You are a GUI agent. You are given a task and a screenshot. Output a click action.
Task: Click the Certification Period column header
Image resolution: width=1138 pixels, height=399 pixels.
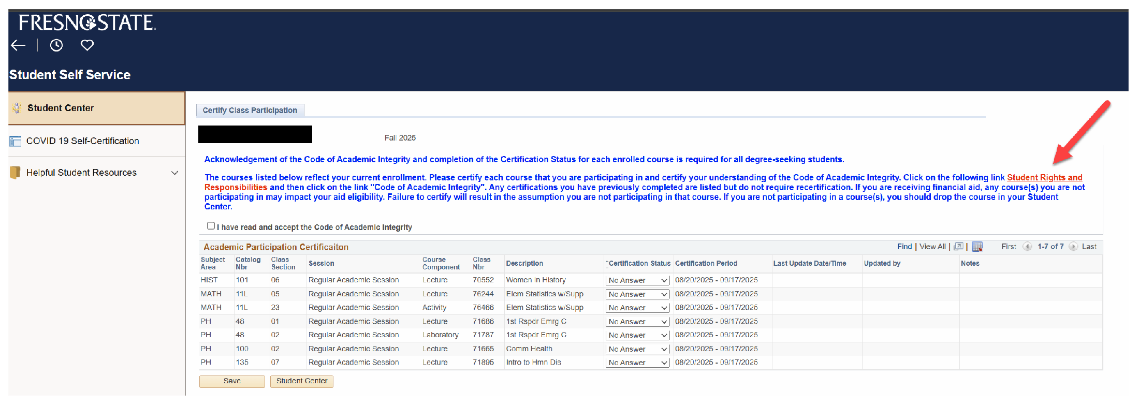tap(706, 263)
